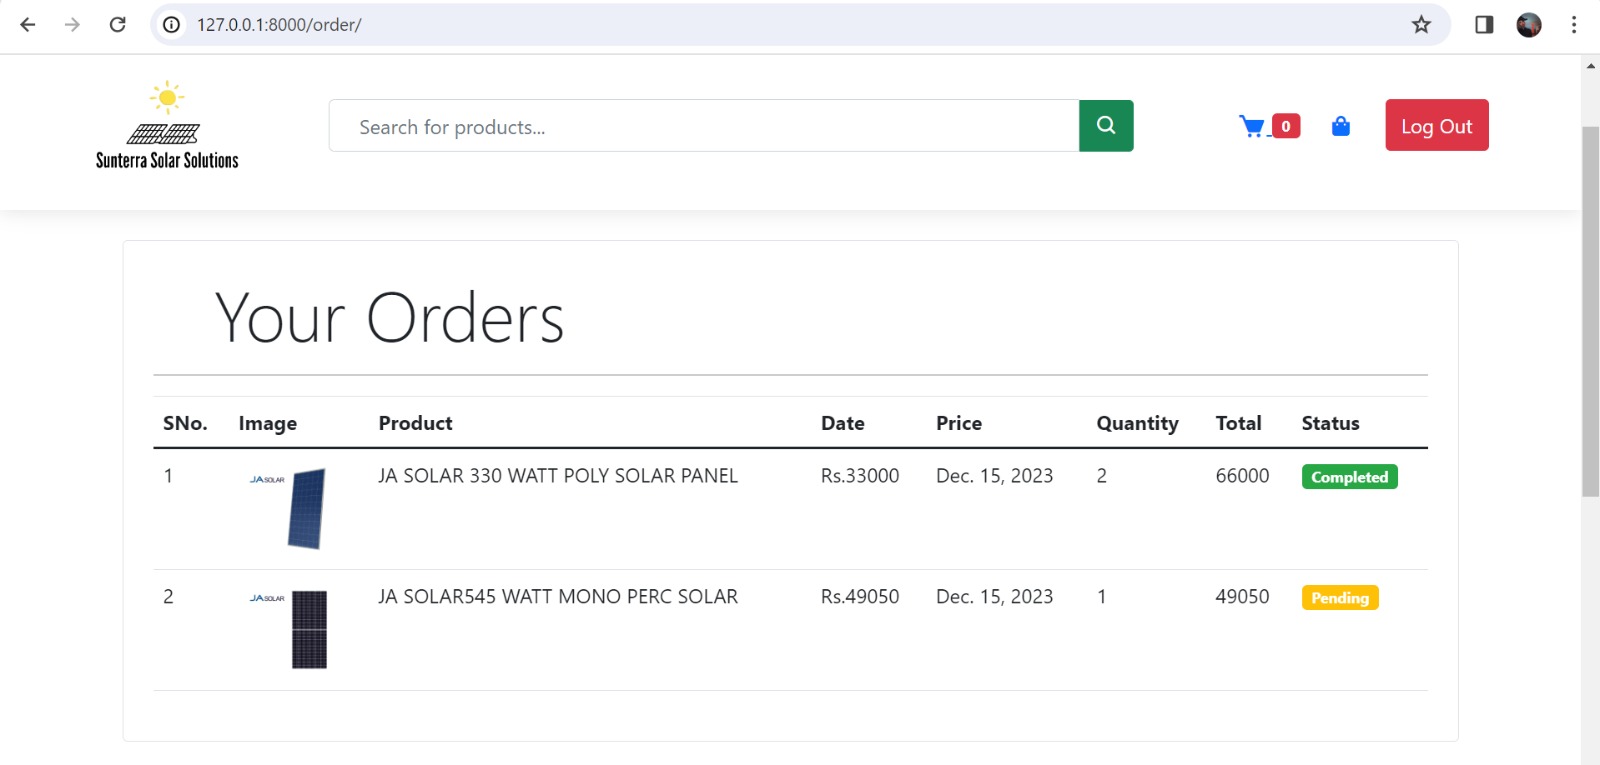Viewport: 1600px width, 765px height.
Task: Click serial number 1 in the orders table
Action: (x=168, y=476)
